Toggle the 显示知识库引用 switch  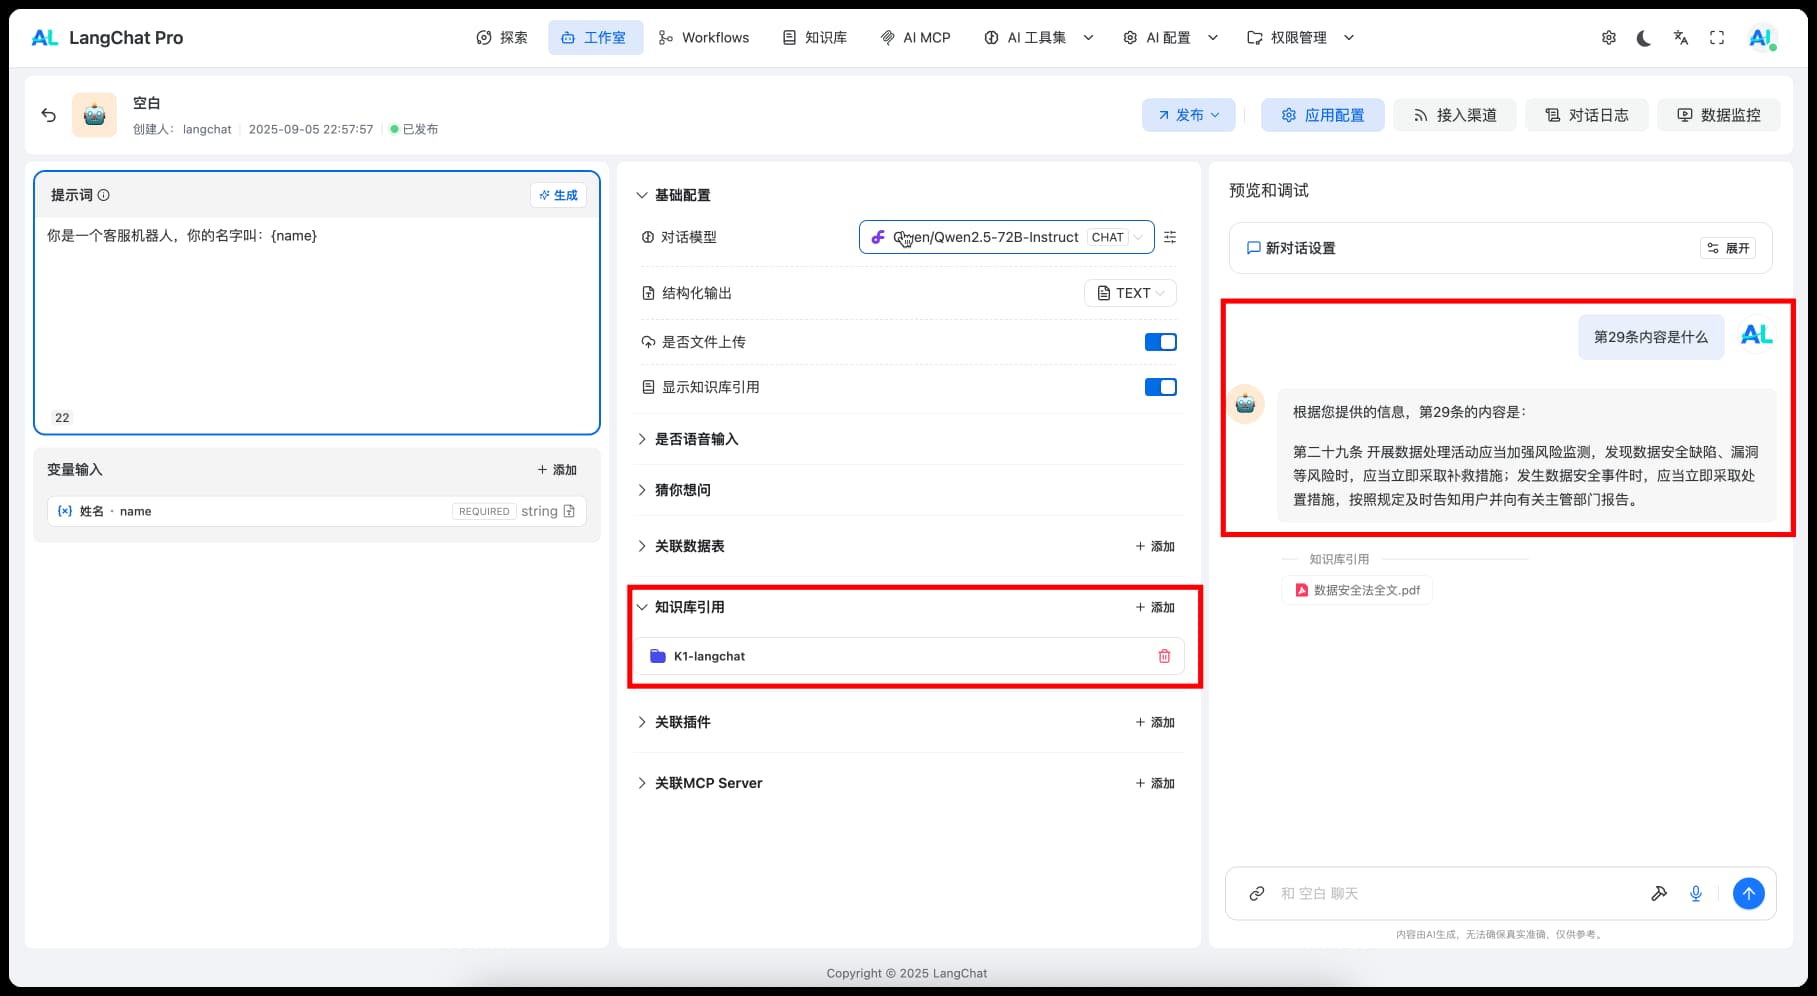click(x=1160, y=387)
